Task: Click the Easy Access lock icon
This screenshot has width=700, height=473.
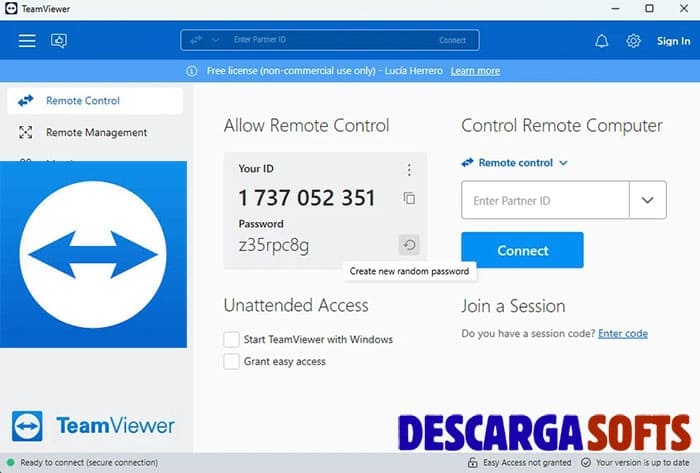Action: tap(472, 463)
